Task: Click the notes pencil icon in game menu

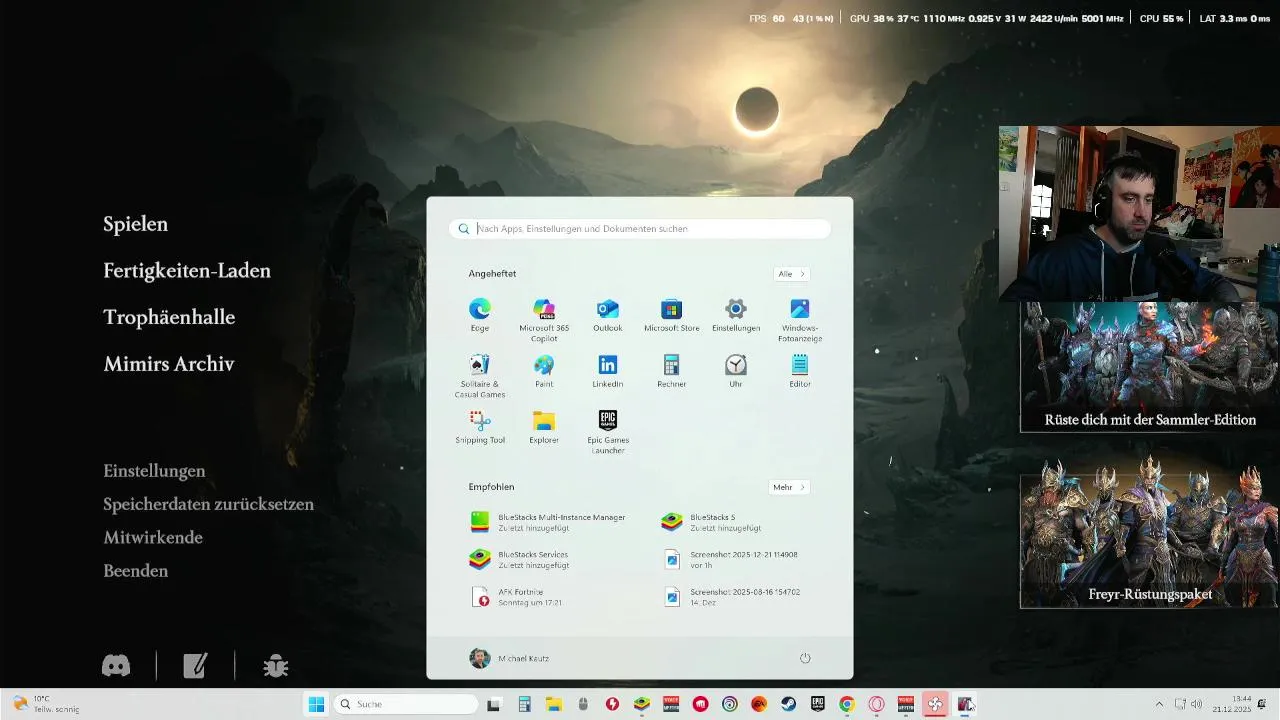Action: pyautogui.click(x=195, y=666)
